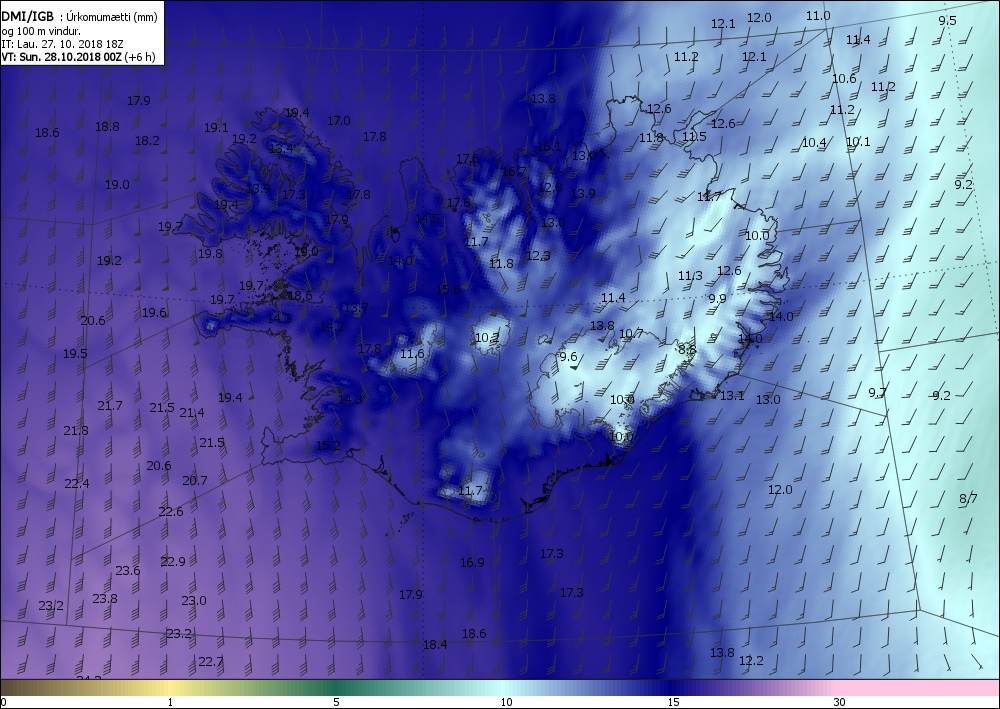Click the map value 19.5
Screen dimensions: 1000x709
[75, 353]
